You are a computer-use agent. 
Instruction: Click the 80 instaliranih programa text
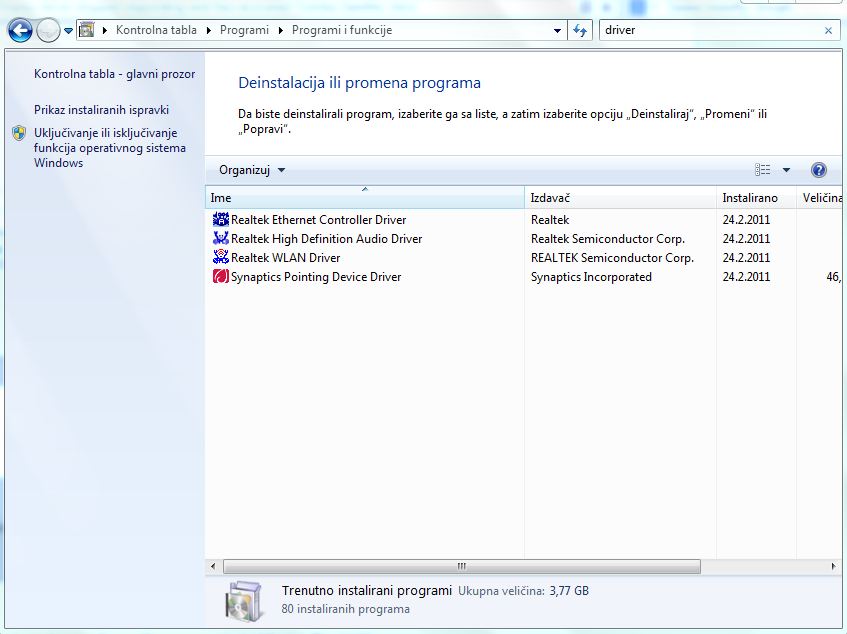click(x=345, y=609)
